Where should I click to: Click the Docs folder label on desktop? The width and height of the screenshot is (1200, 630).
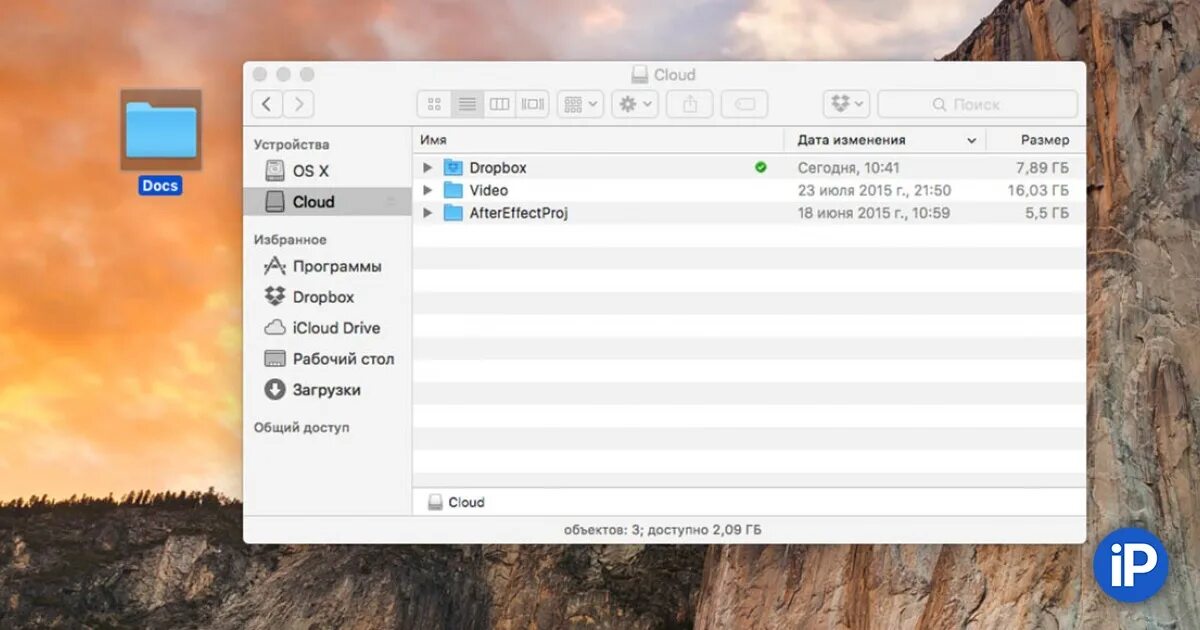coord(161,186)
